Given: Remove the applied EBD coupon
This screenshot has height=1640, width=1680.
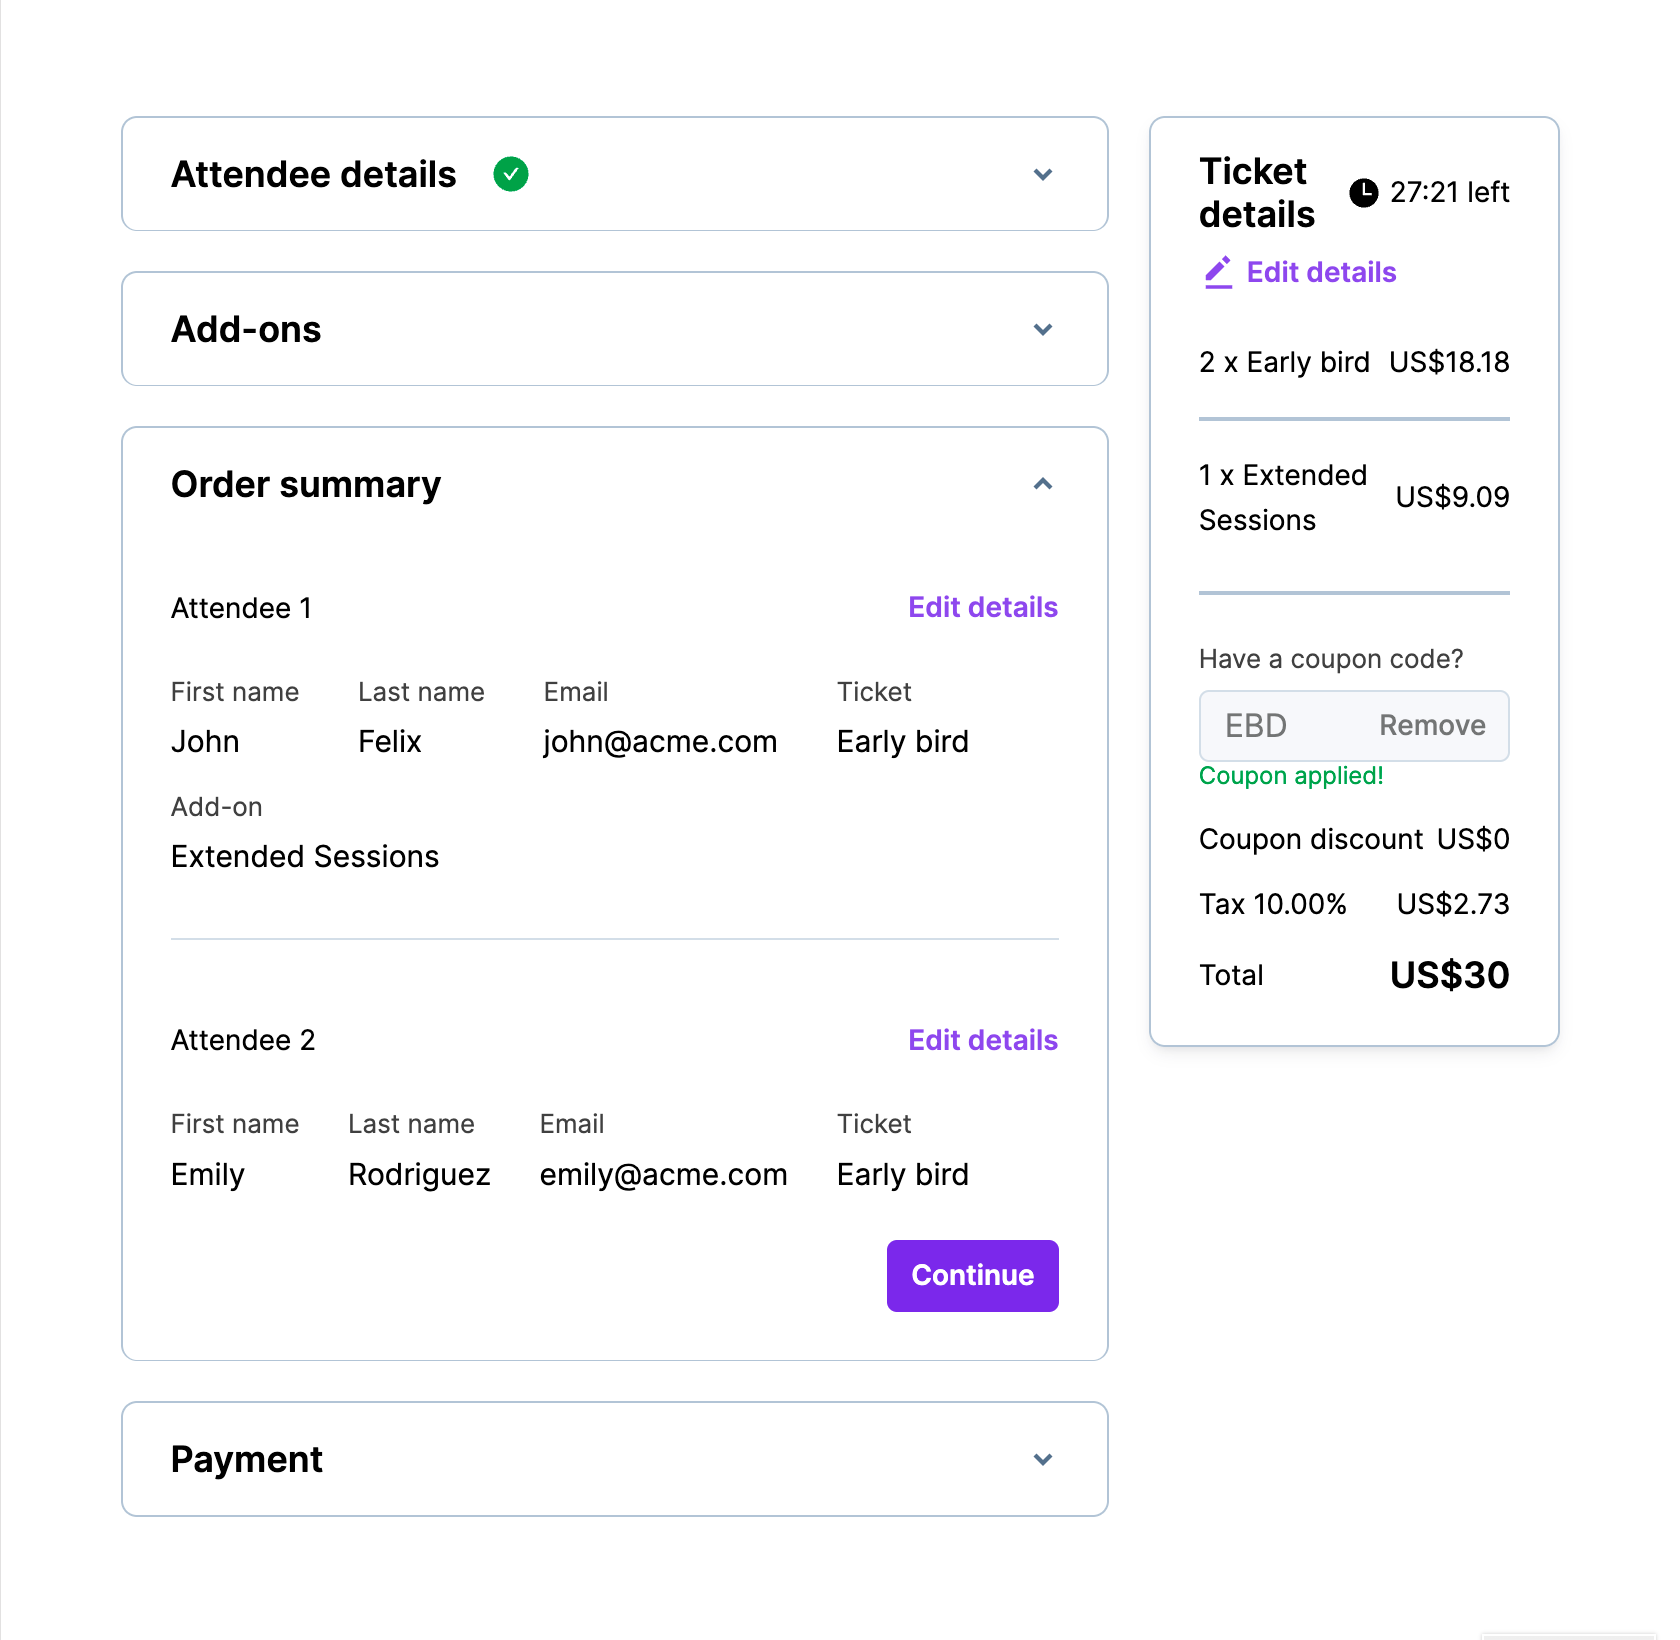Looking at the screenshot, I should tap(1432, 725).
